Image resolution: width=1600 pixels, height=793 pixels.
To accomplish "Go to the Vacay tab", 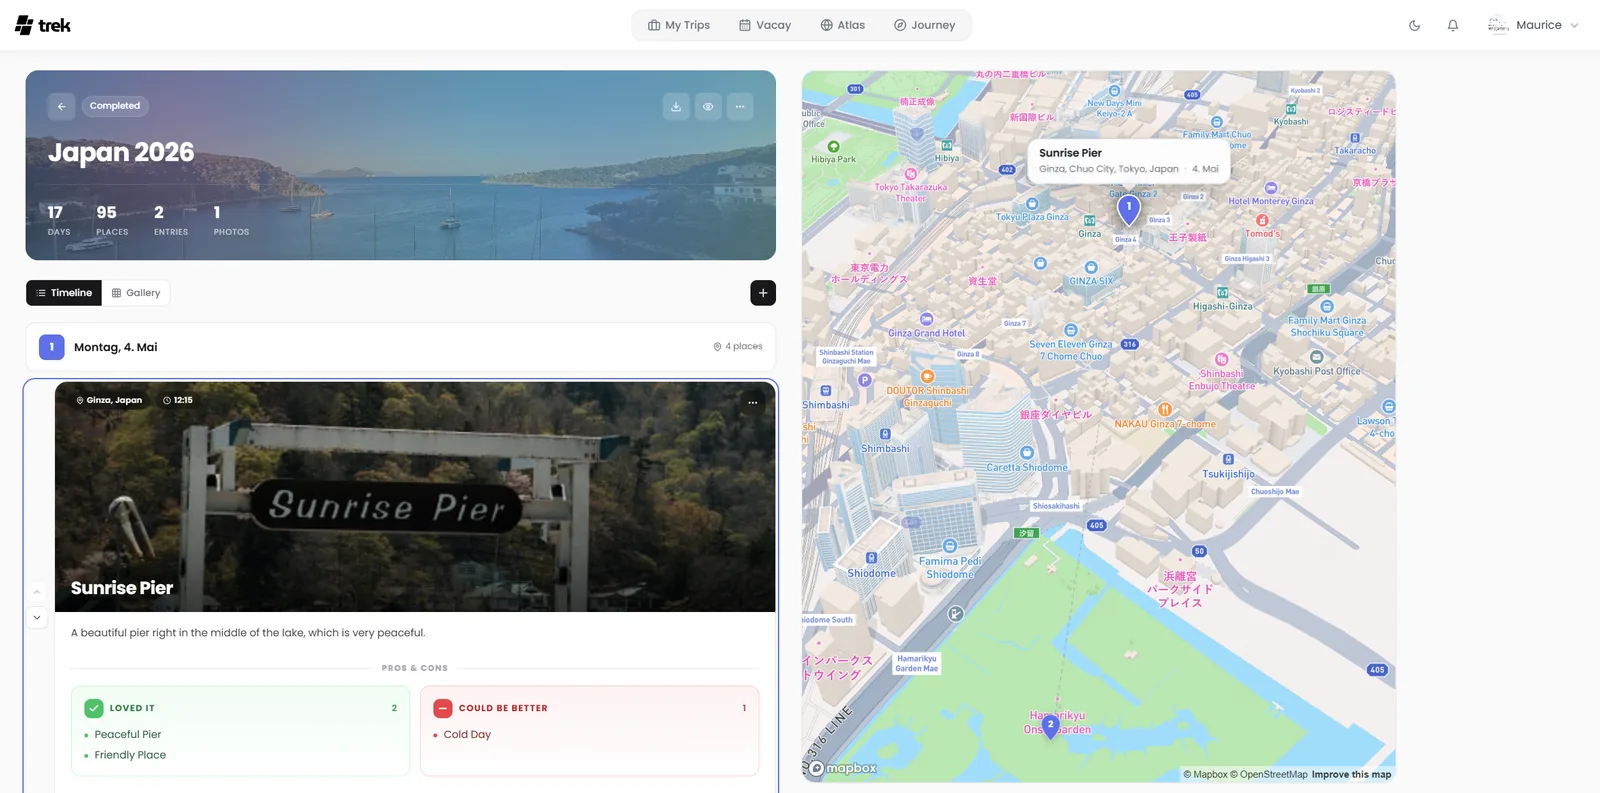I will [765, 25].
